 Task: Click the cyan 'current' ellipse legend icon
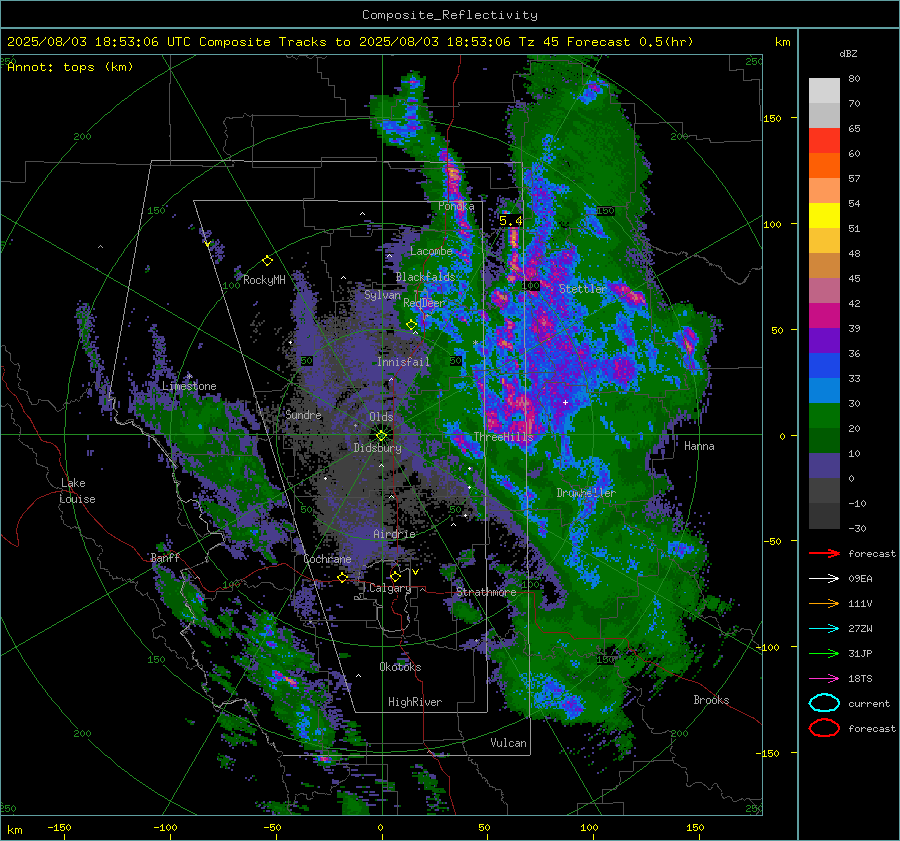tap(824, 703)
